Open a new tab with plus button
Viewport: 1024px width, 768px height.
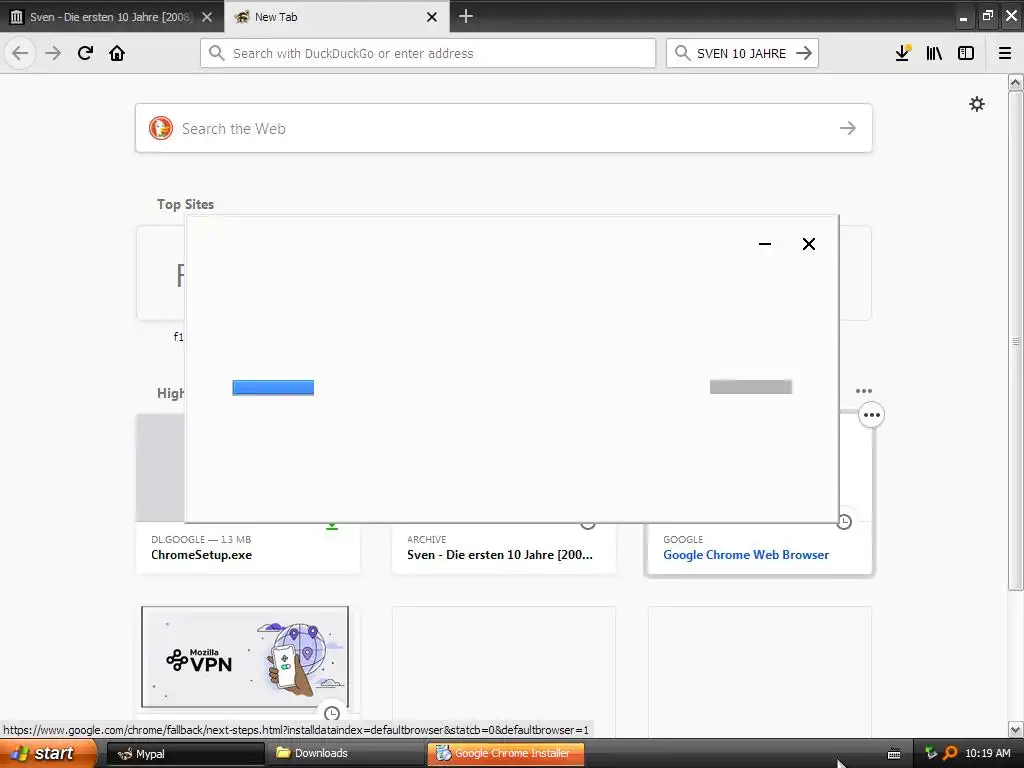click(466, 16)
